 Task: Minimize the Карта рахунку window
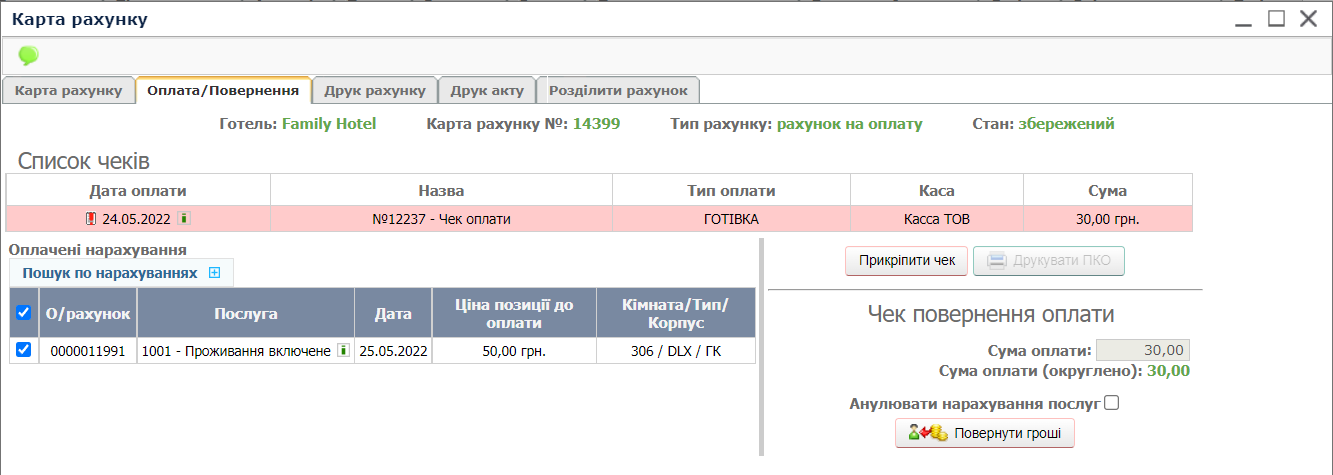coord(1243,20)
